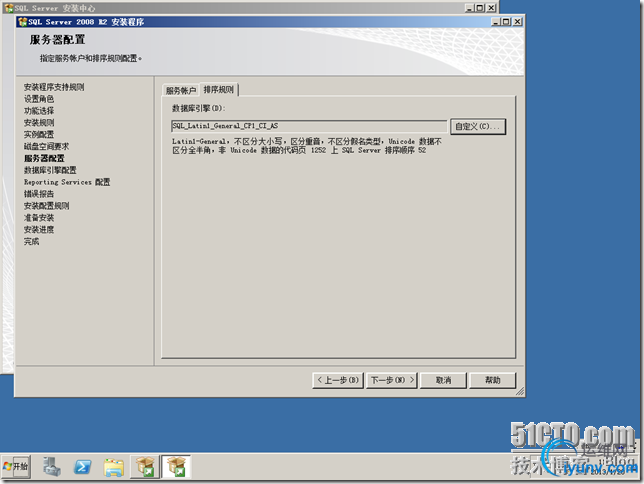This screenshot has width=644, height=484.
Task: Proceed with 下一步(N) button
Action: (x=392, y=380)
